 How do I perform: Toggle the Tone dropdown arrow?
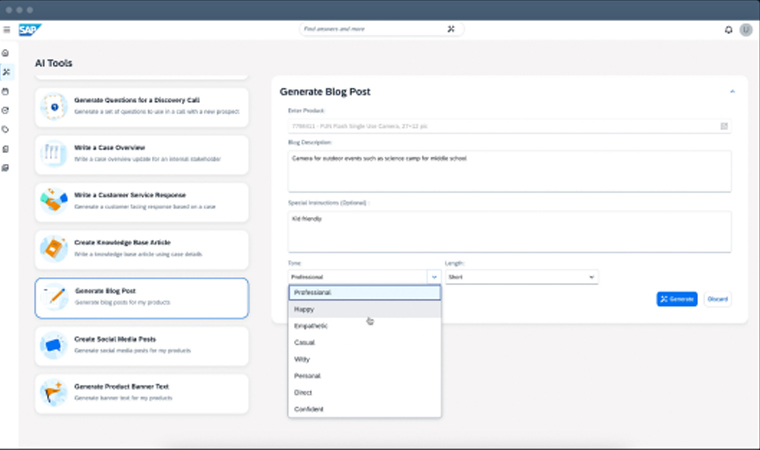pos(434,276)
